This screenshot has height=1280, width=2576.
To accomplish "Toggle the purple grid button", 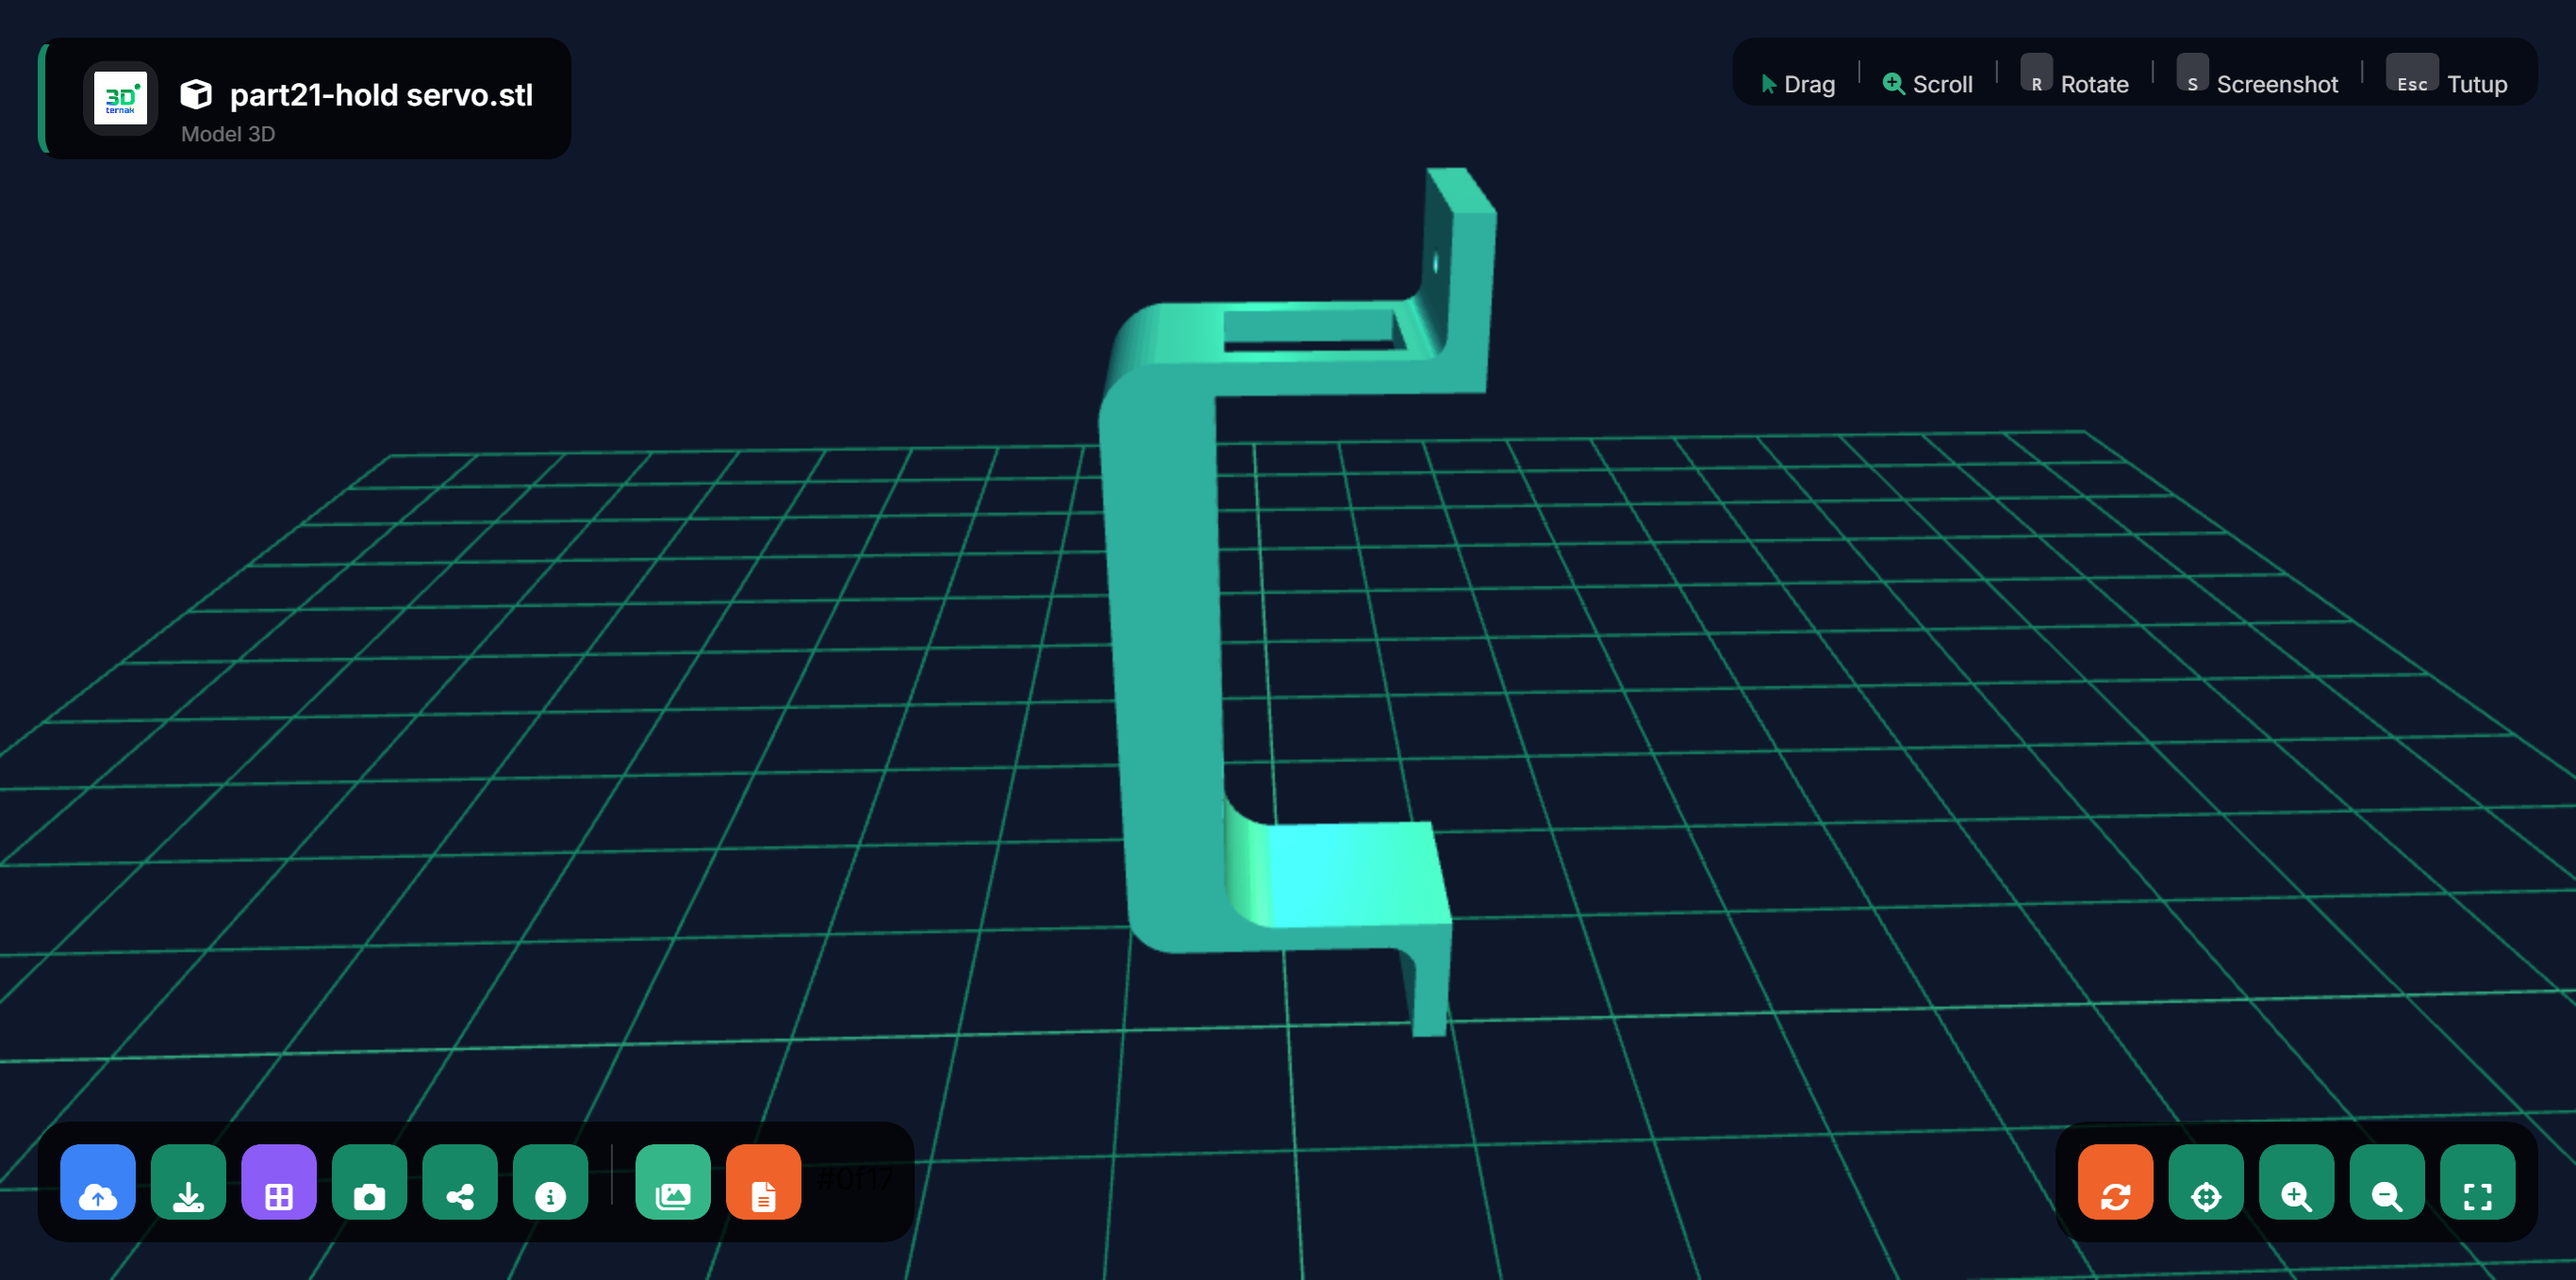I will tap(279, 1182).
